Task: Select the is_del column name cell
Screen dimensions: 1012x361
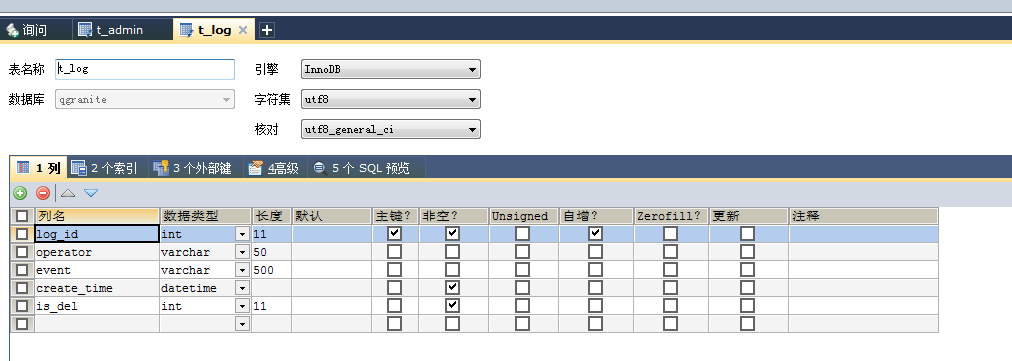Action: click(x=97, y=306)
